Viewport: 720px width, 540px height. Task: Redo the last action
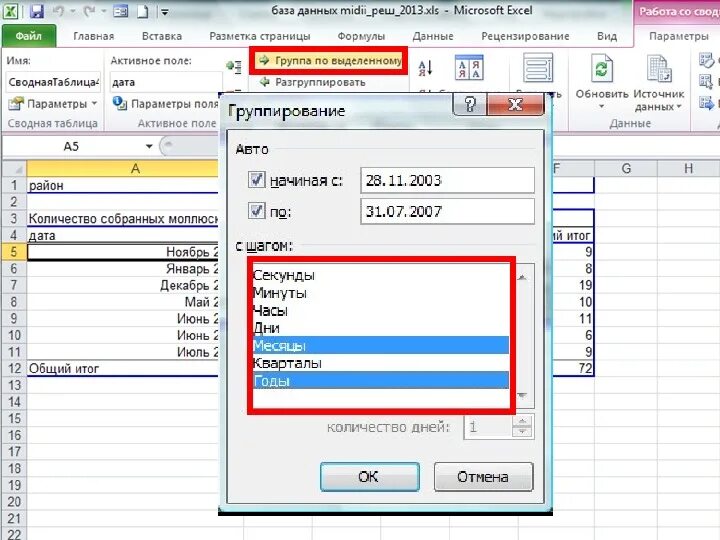point(89,11)
